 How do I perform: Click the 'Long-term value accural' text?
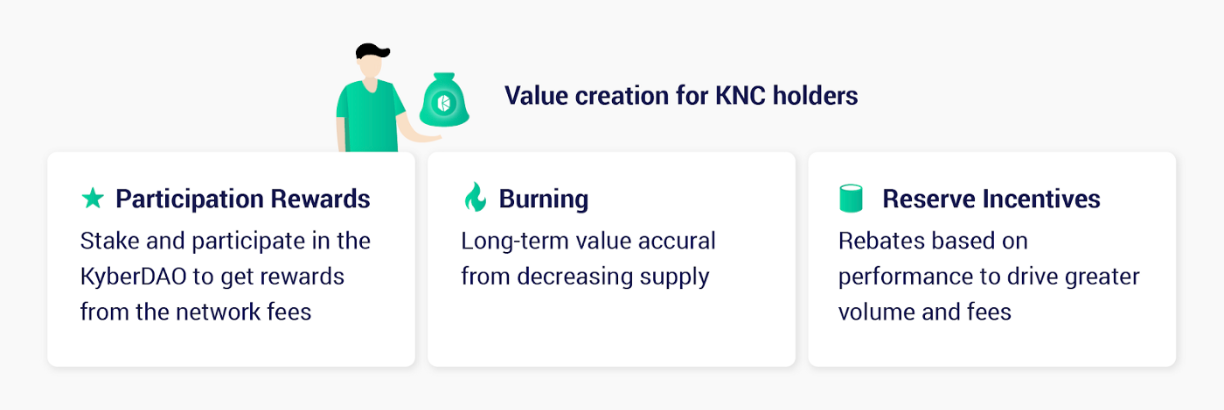[588, 241]
